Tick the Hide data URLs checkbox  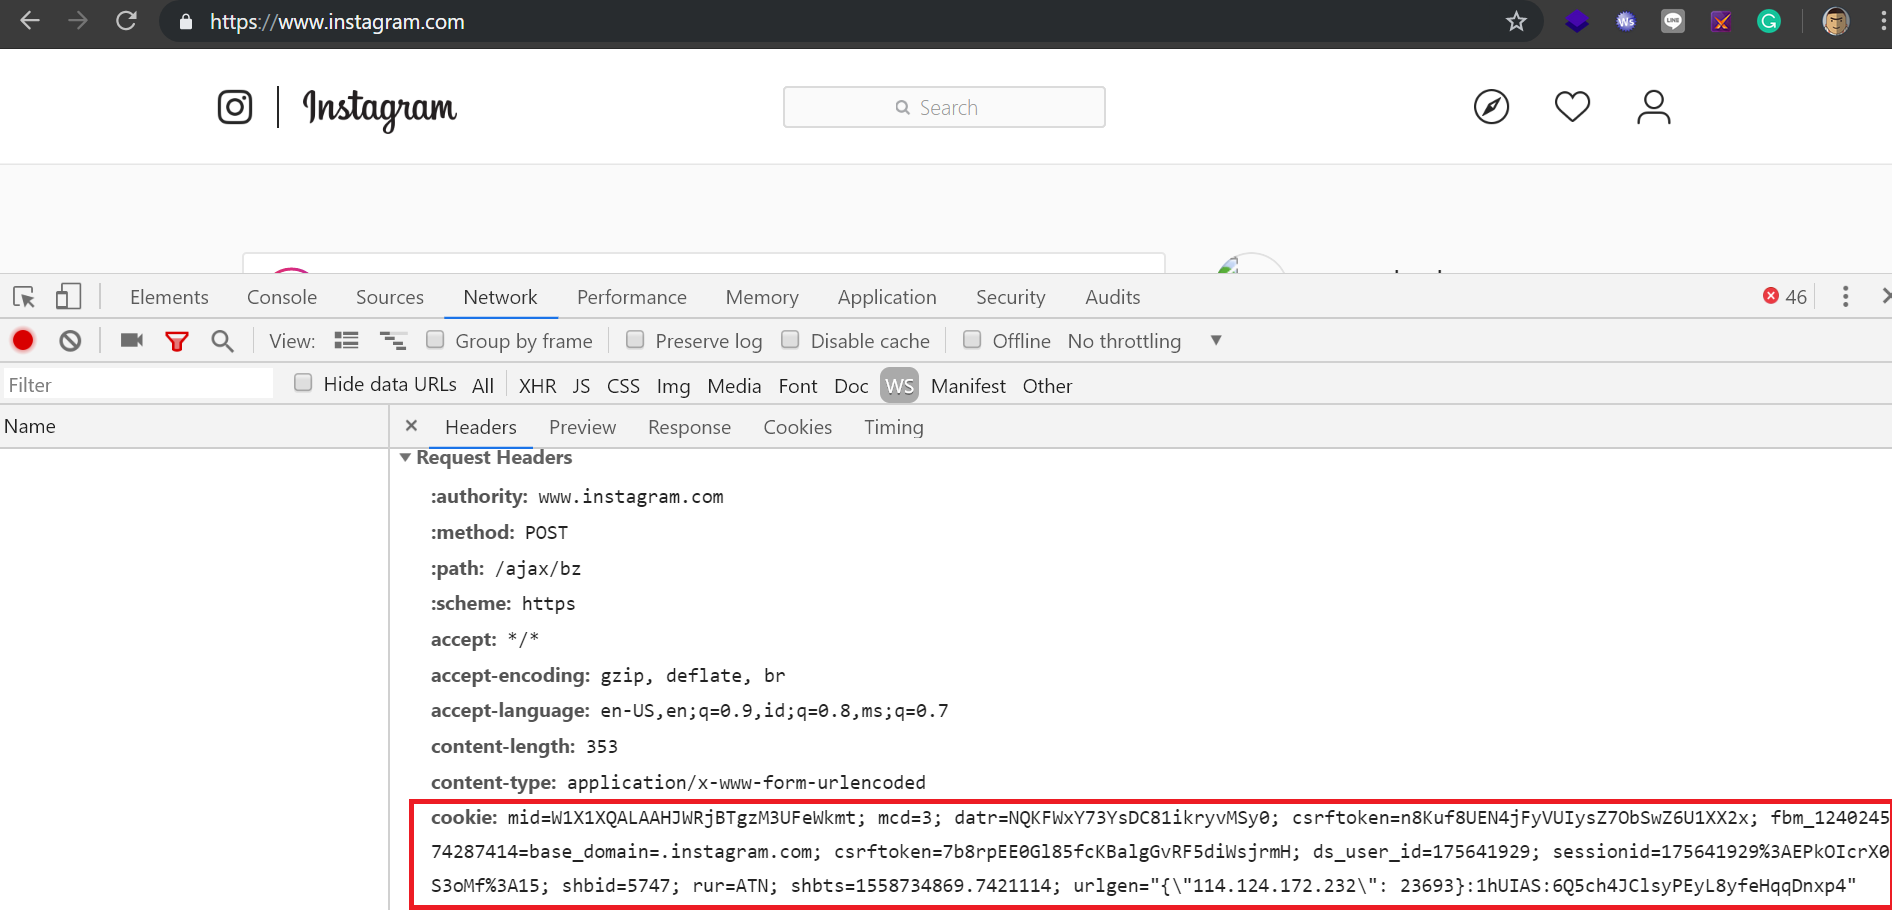303,383
